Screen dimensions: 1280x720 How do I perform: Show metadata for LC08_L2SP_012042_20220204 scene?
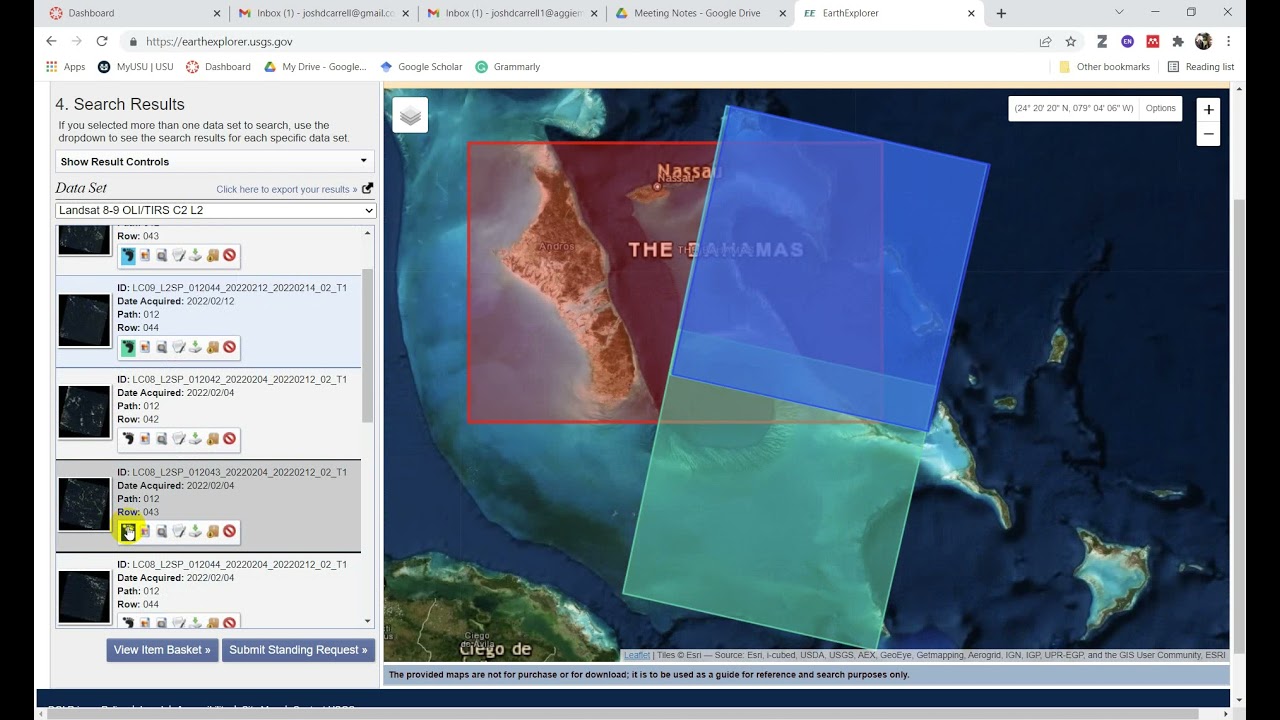(179, 439)
